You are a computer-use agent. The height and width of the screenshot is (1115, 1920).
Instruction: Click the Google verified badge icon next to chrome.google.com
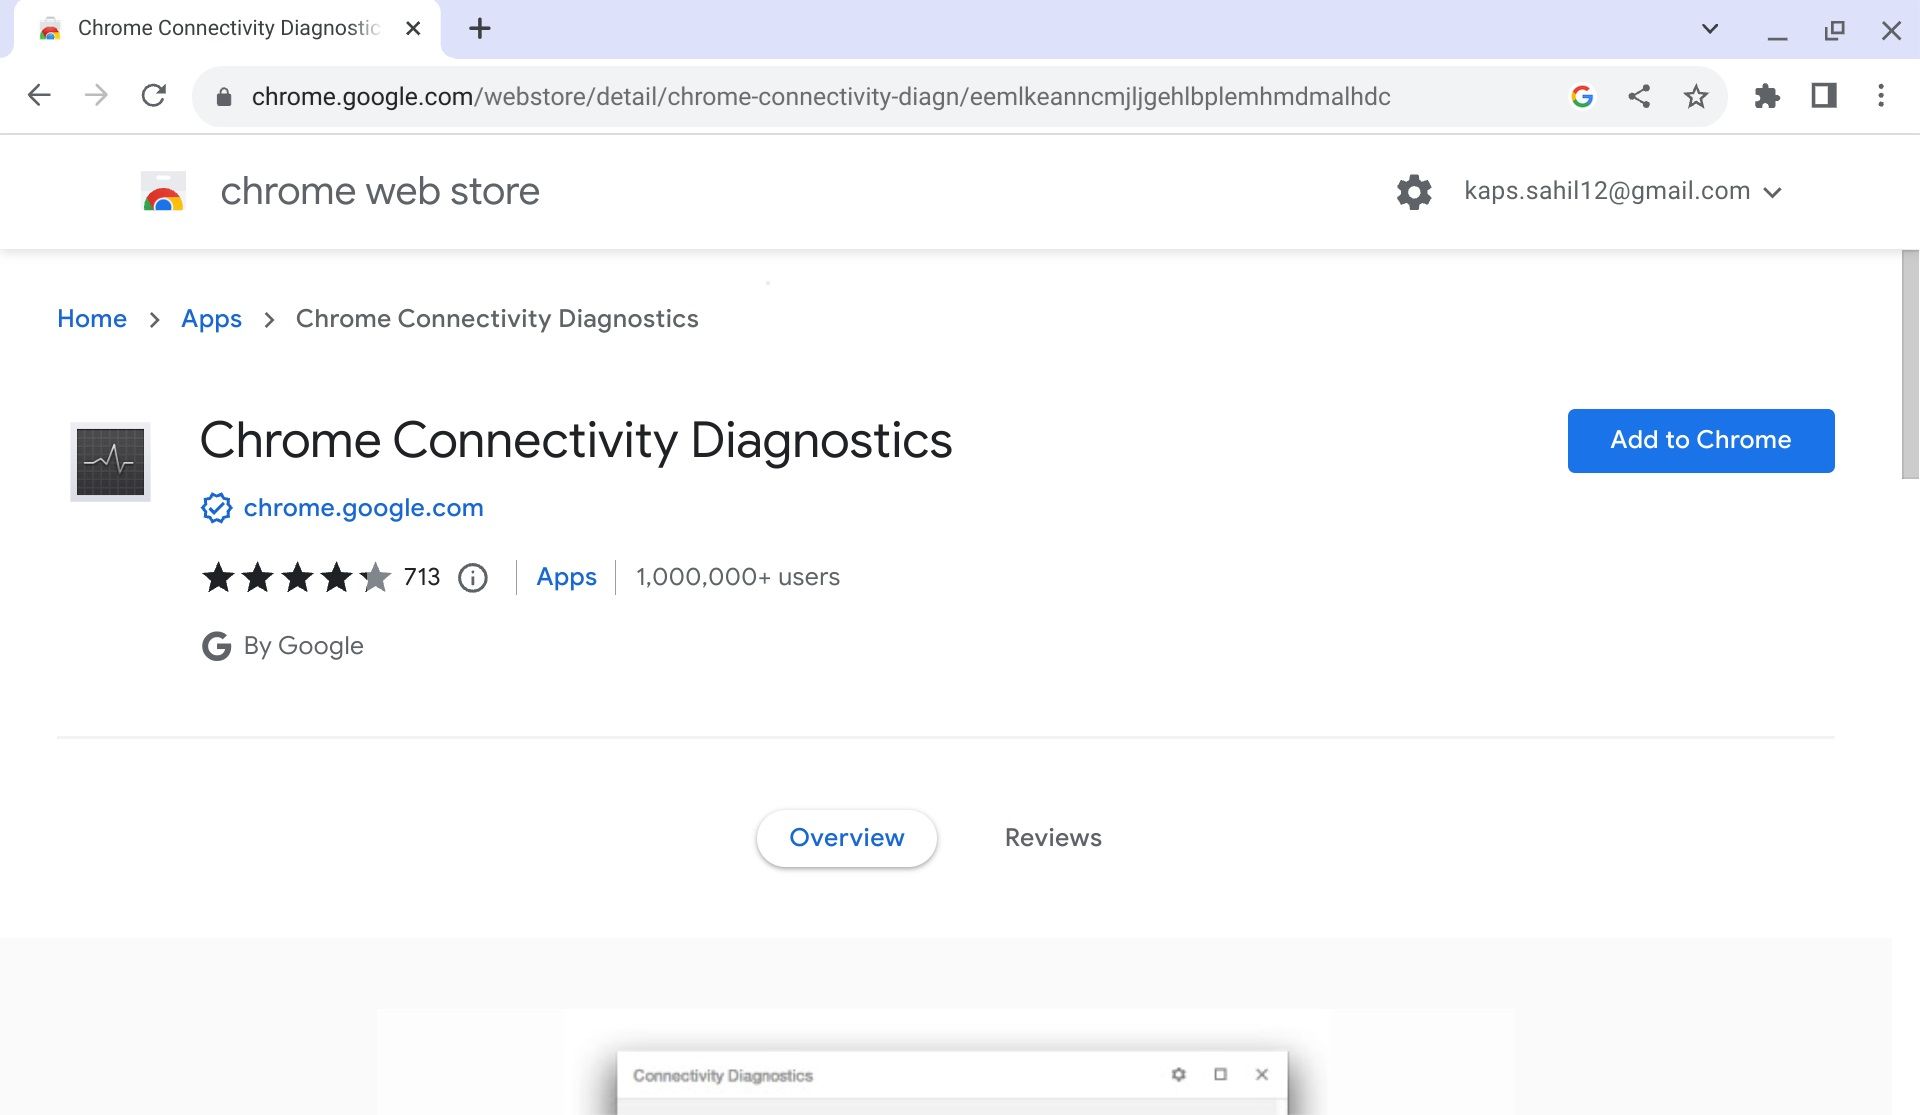pyautogui.click(x=215, y=507)
